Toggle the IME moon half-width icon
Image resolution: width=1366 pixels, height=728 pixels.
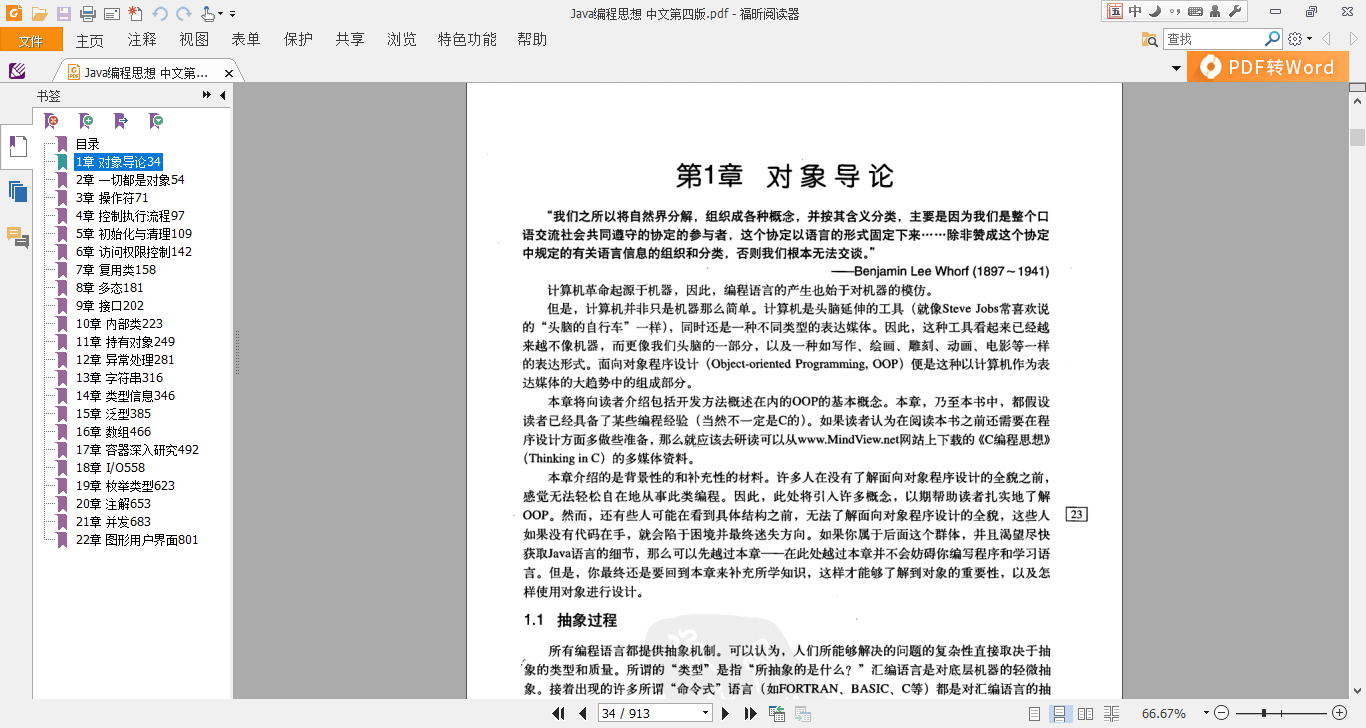point(1154,12)
